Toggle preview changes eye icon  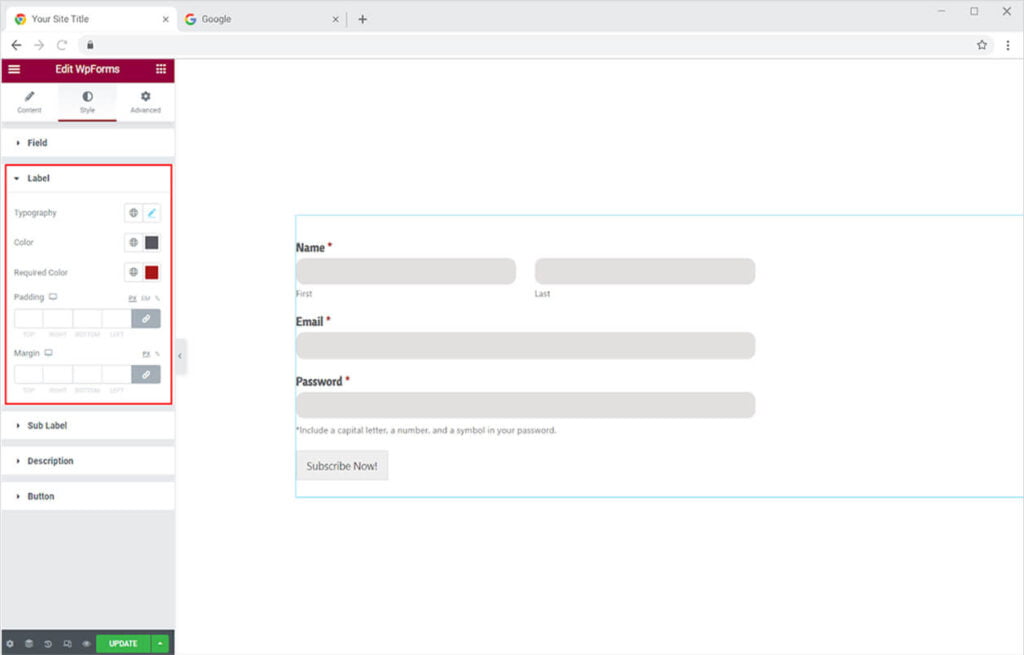(x=86, y=644)
